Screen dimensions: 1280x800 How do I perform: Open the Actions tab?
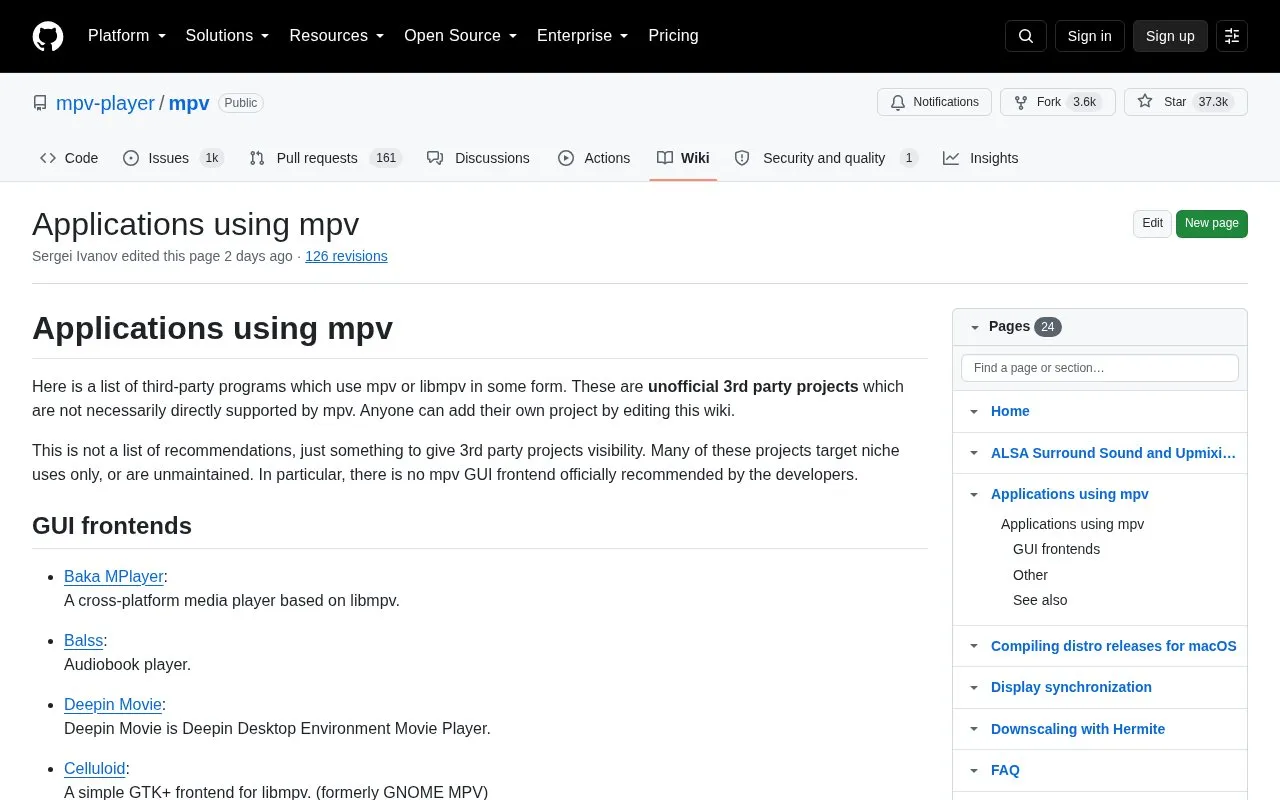pos(594,158)
